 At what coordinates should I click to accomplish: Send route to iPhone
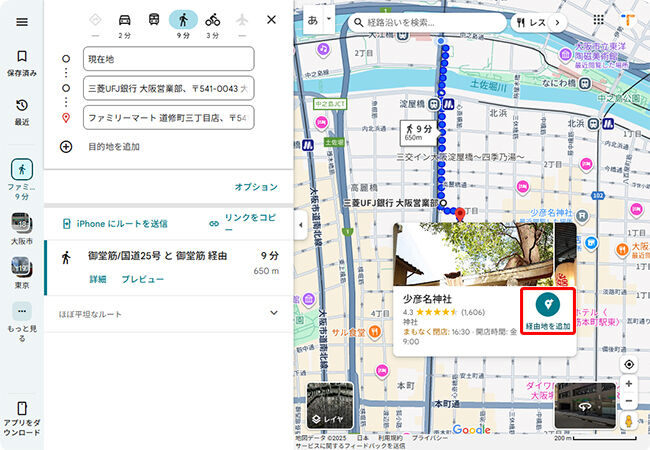click(115, 224)
